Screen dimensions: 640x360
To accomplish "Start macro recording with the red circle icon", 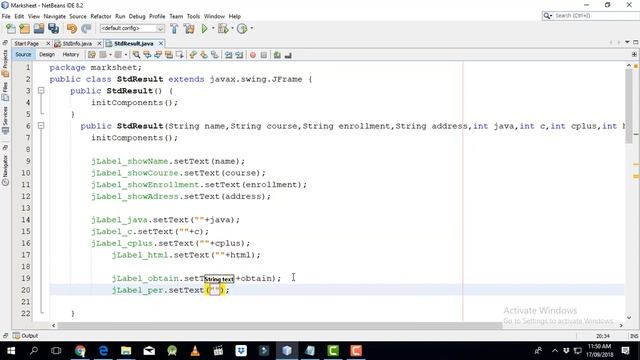I will tap(253, 55).
